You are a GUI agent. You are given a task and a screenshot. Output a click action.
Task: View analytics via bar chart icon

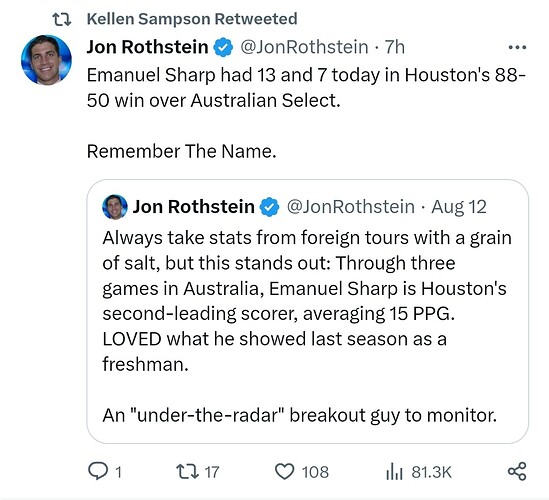394,471
